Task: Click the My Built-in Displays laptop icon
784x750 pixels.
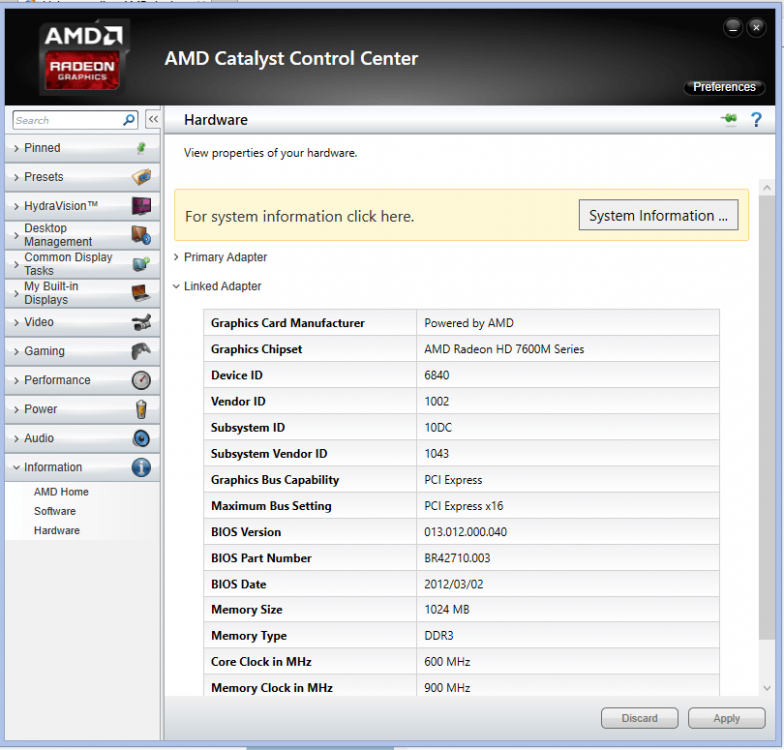Action: 142,293
